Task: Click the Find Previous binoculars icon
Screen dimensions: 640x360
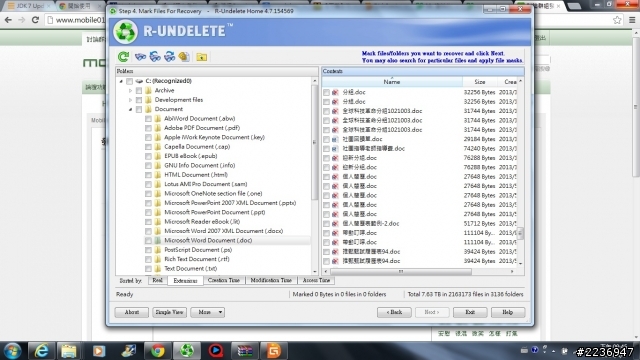Action: (155, 57)
